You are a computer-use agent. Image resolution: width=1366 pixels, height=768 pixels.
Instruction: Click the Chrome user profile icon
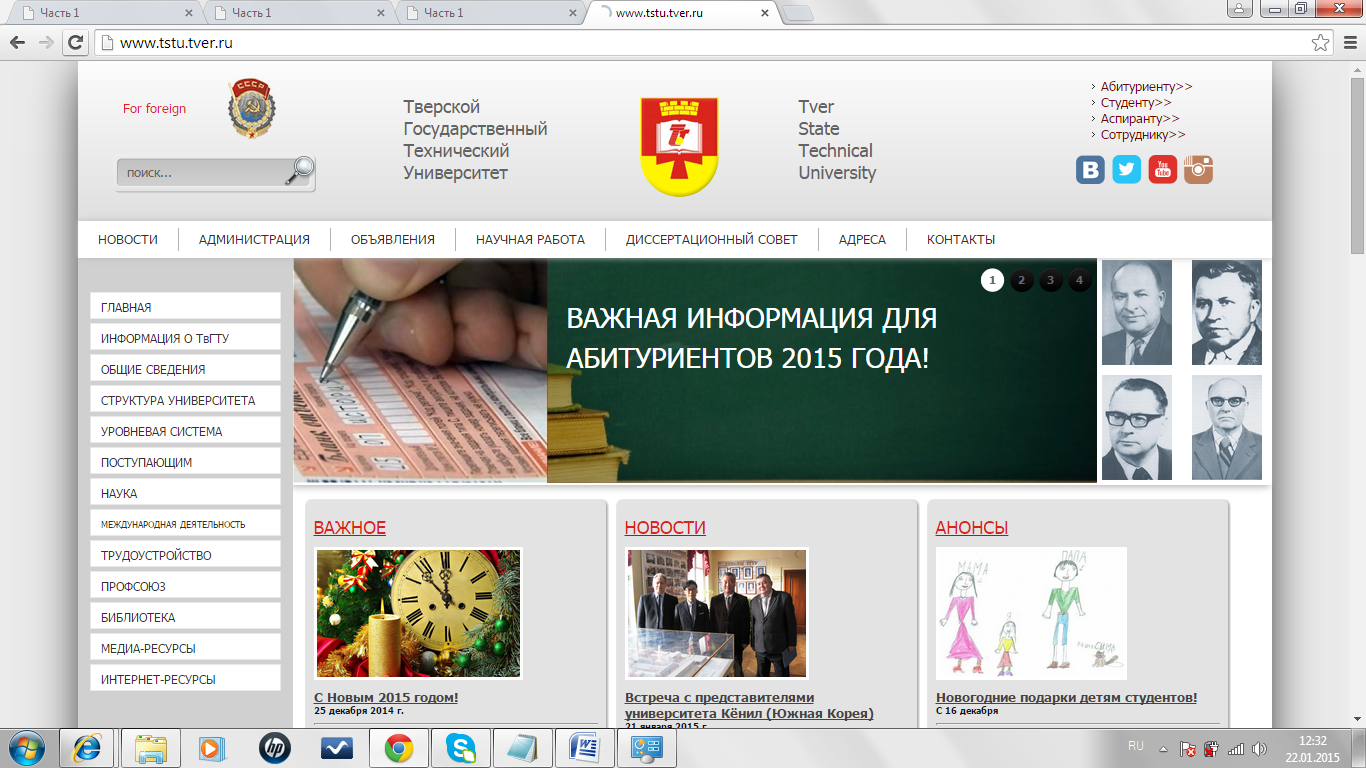click(1239, 8)
